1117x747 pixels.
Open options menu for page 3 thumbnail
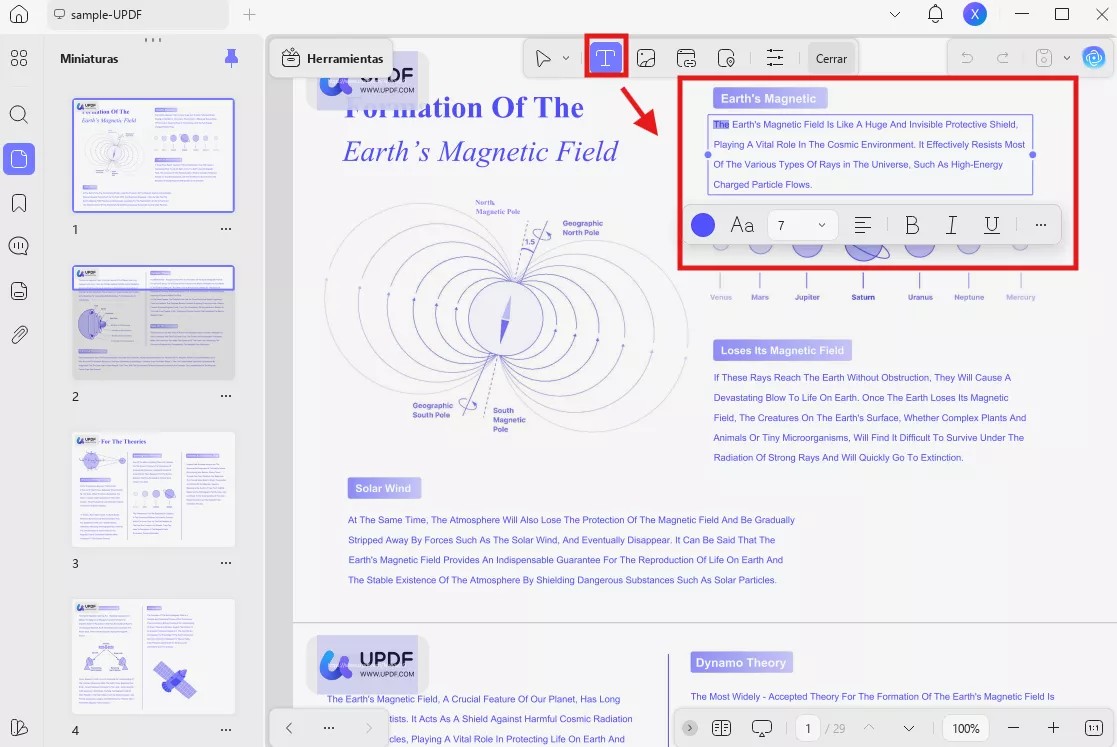coord(226,563)
